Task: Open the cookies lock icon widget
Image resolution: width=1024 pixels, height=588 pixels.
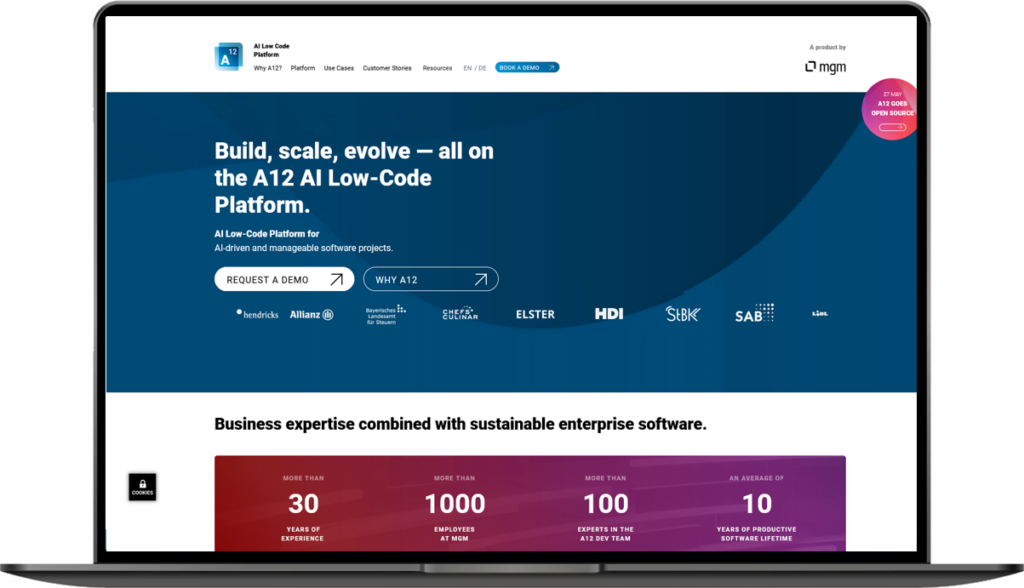Action: (x=143, y=487)
